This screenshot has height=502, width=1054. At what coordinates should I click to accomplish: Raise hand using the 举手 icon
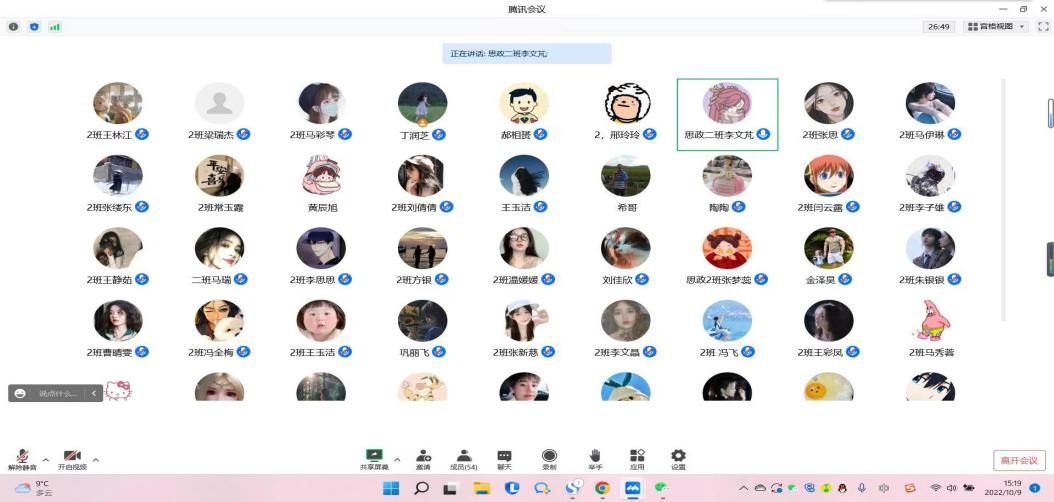594,457
